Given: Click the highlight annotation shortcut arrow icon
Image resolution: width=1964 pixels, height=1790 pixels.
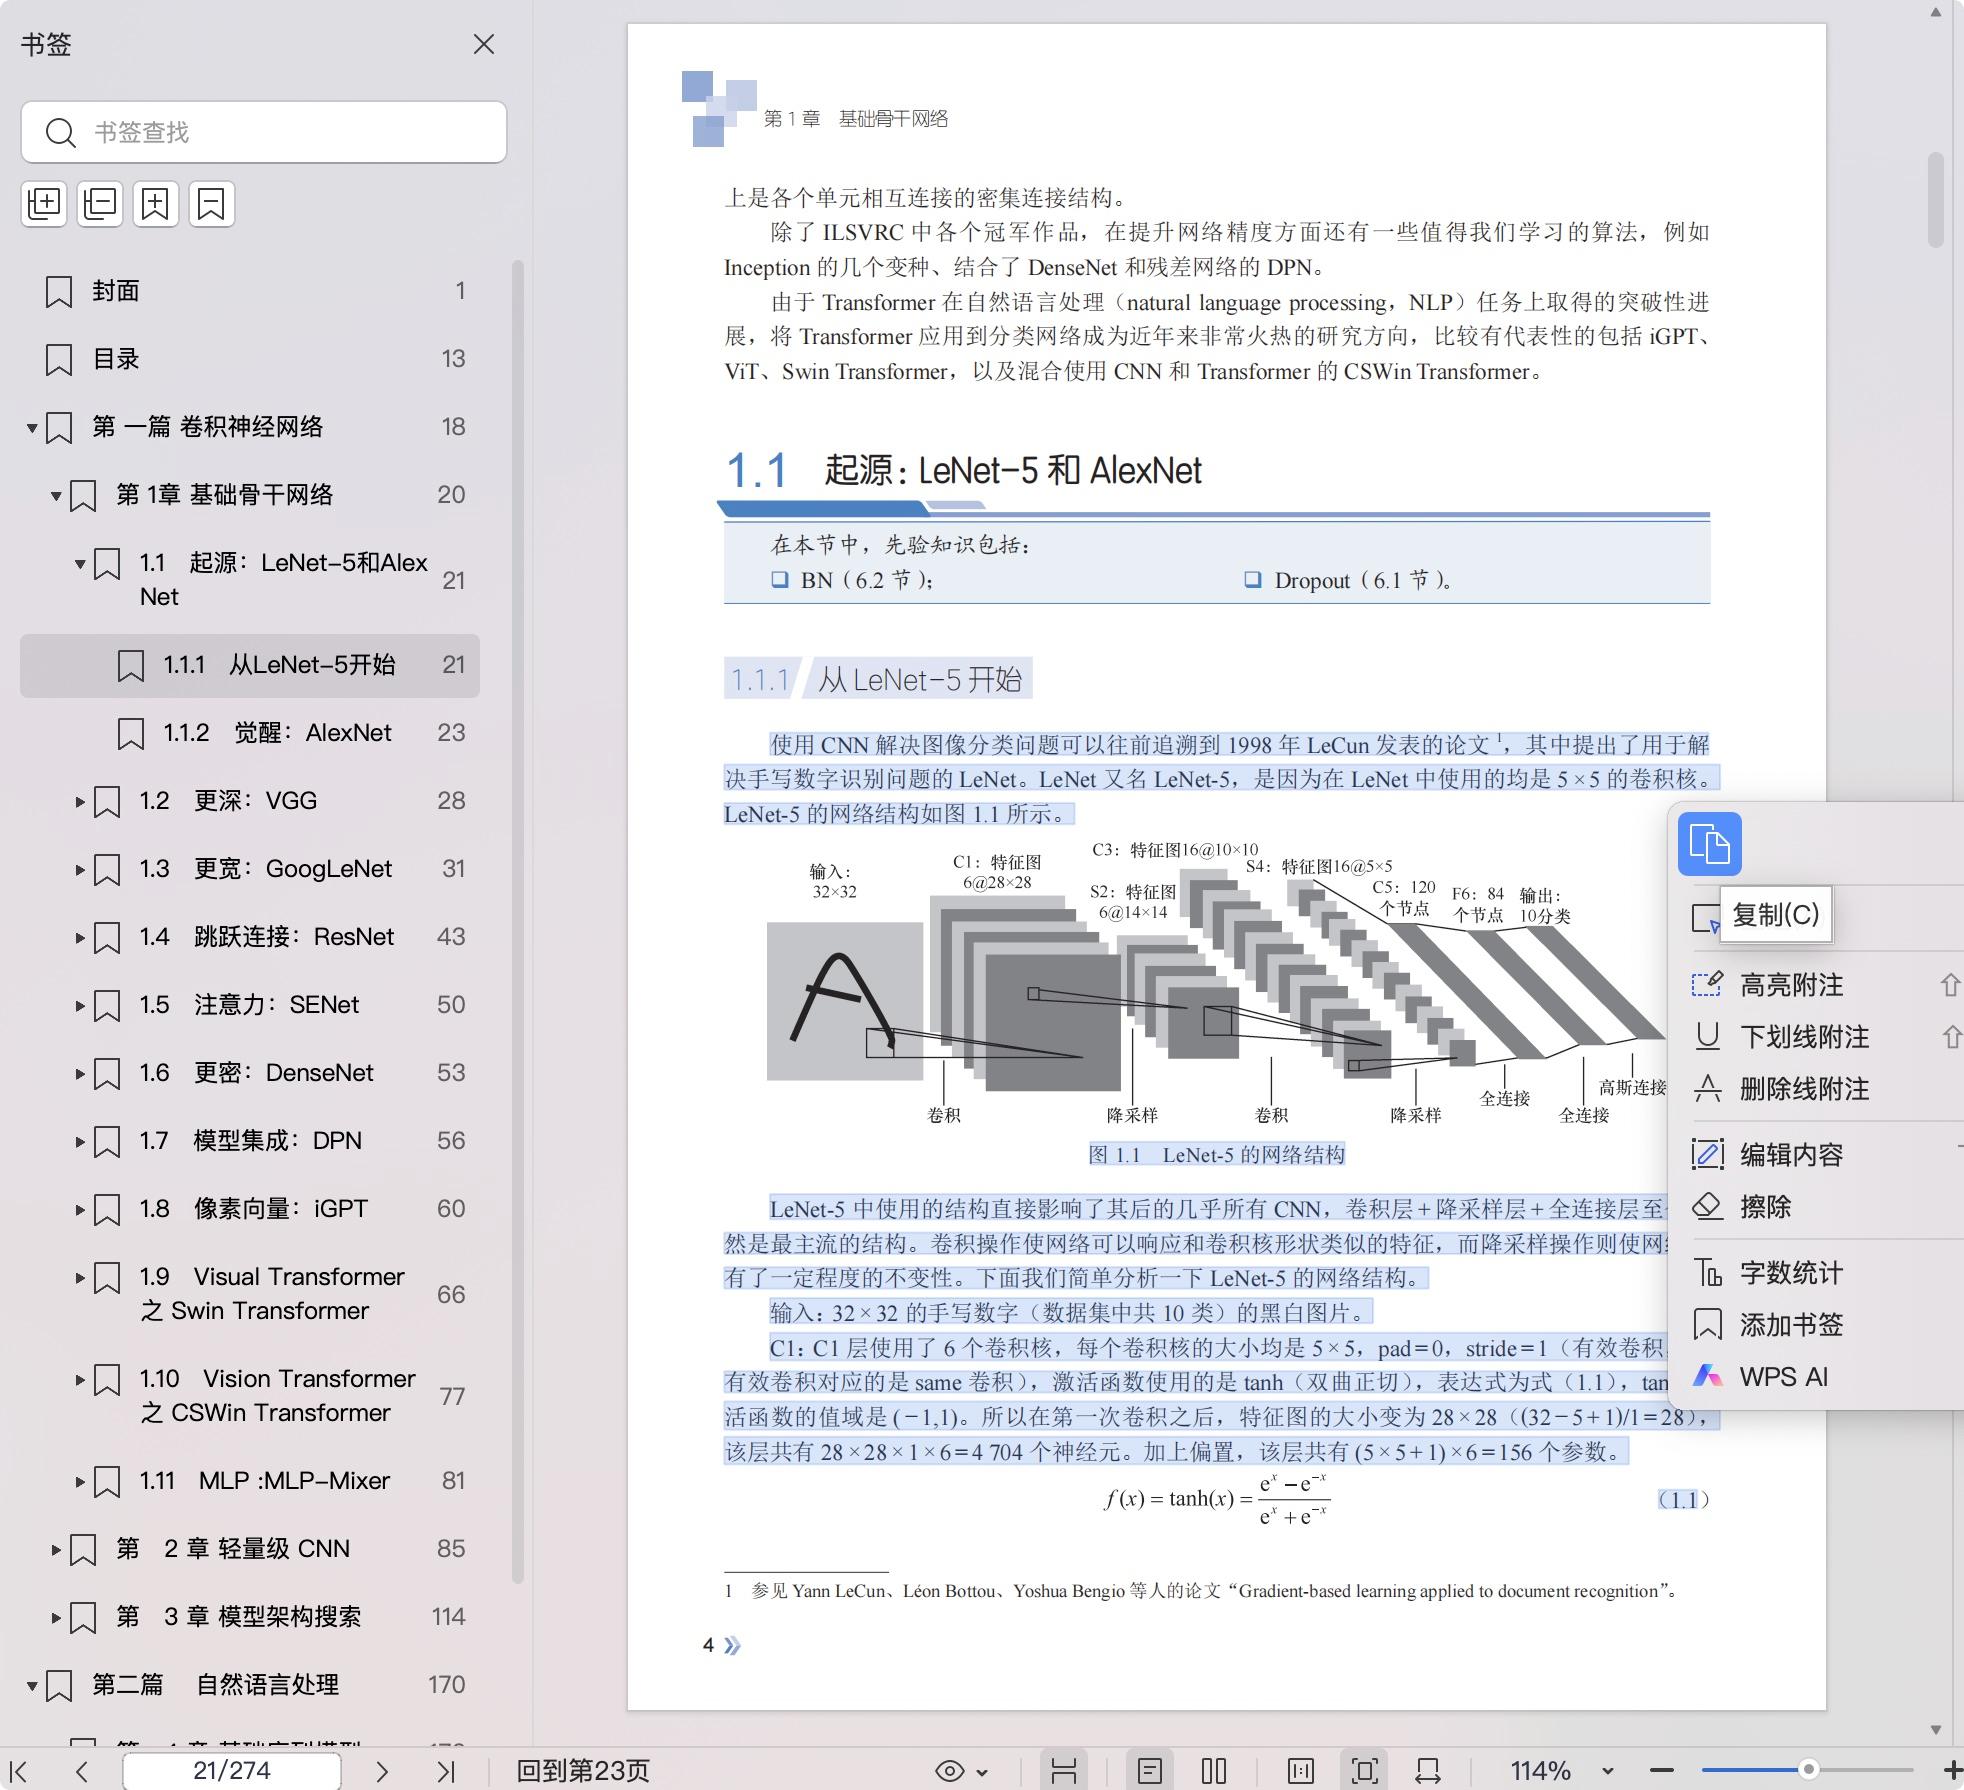Looking at the screenshot, I should tap(1951, 985).
